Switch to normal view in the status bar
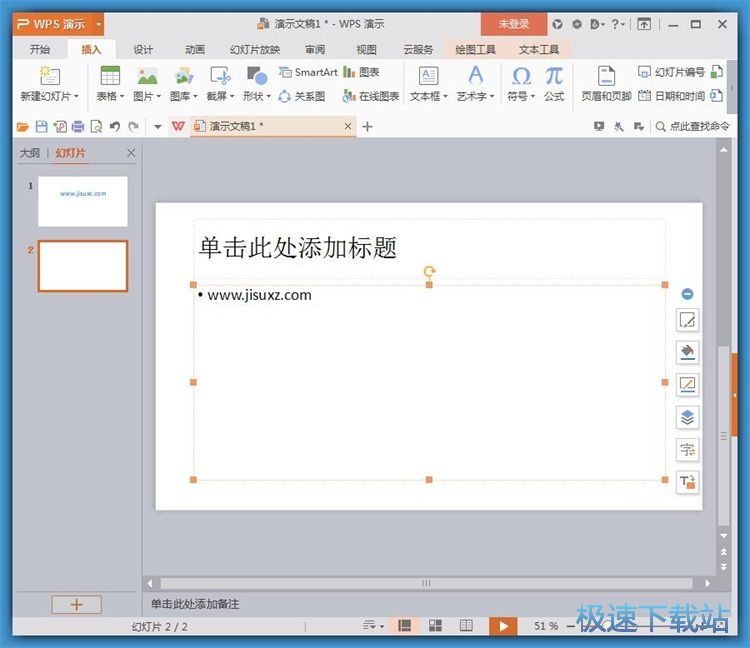 click(x=405, y=626)
